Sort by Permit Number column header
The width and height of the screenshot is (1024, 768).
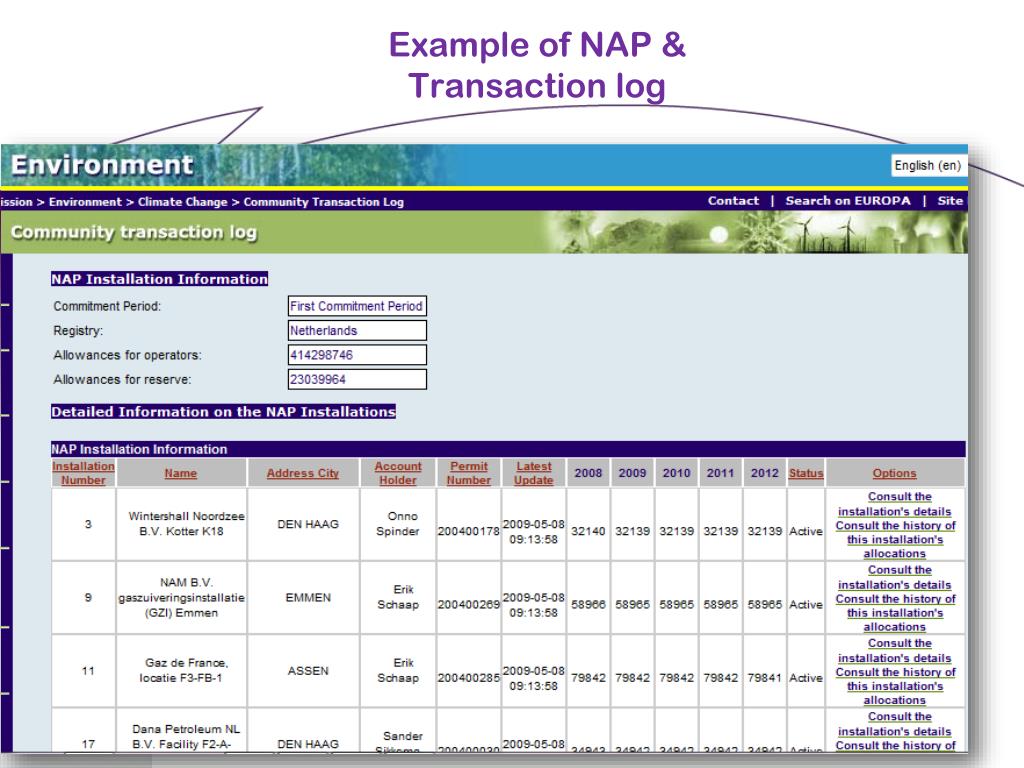tap(468, 473)
